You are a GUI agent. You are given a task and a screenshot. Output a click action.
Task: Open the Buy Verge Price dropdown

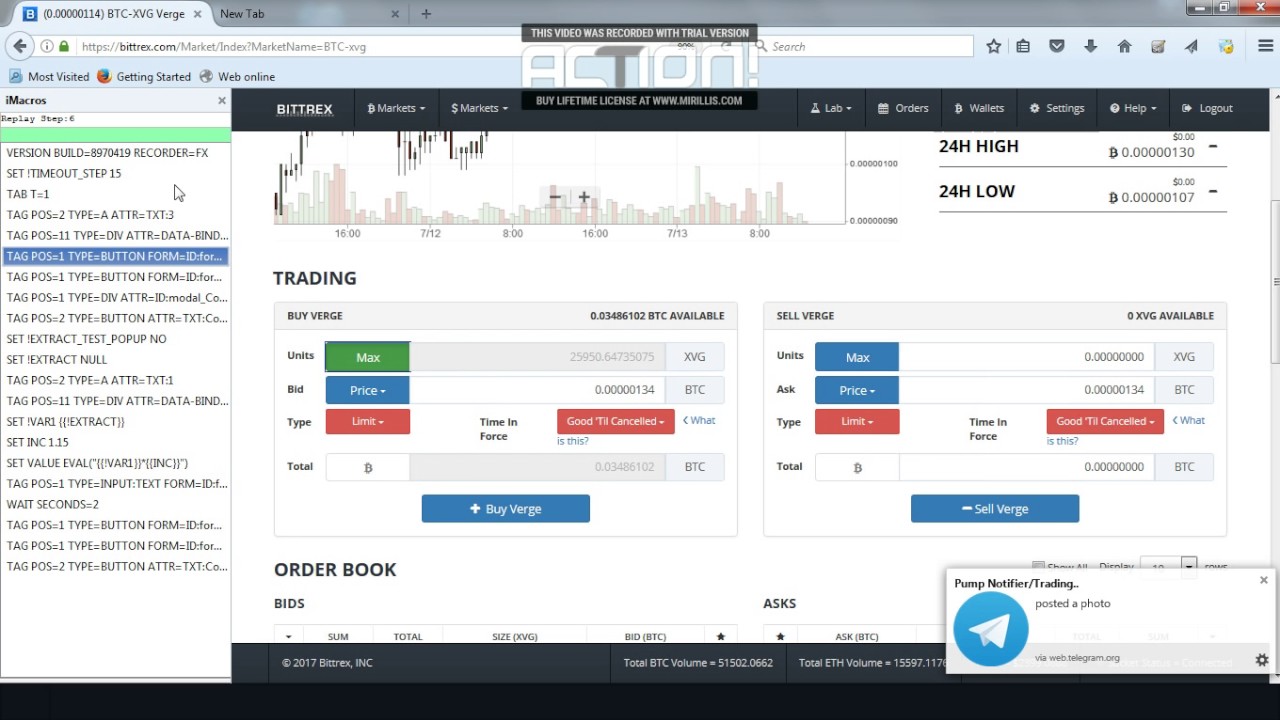coord(367,390)
